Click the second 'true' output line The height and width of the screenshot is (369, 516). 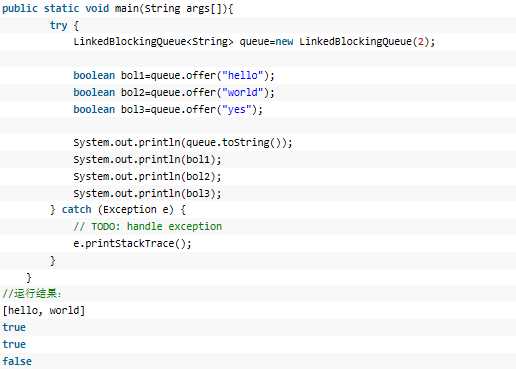click(14, 344)
